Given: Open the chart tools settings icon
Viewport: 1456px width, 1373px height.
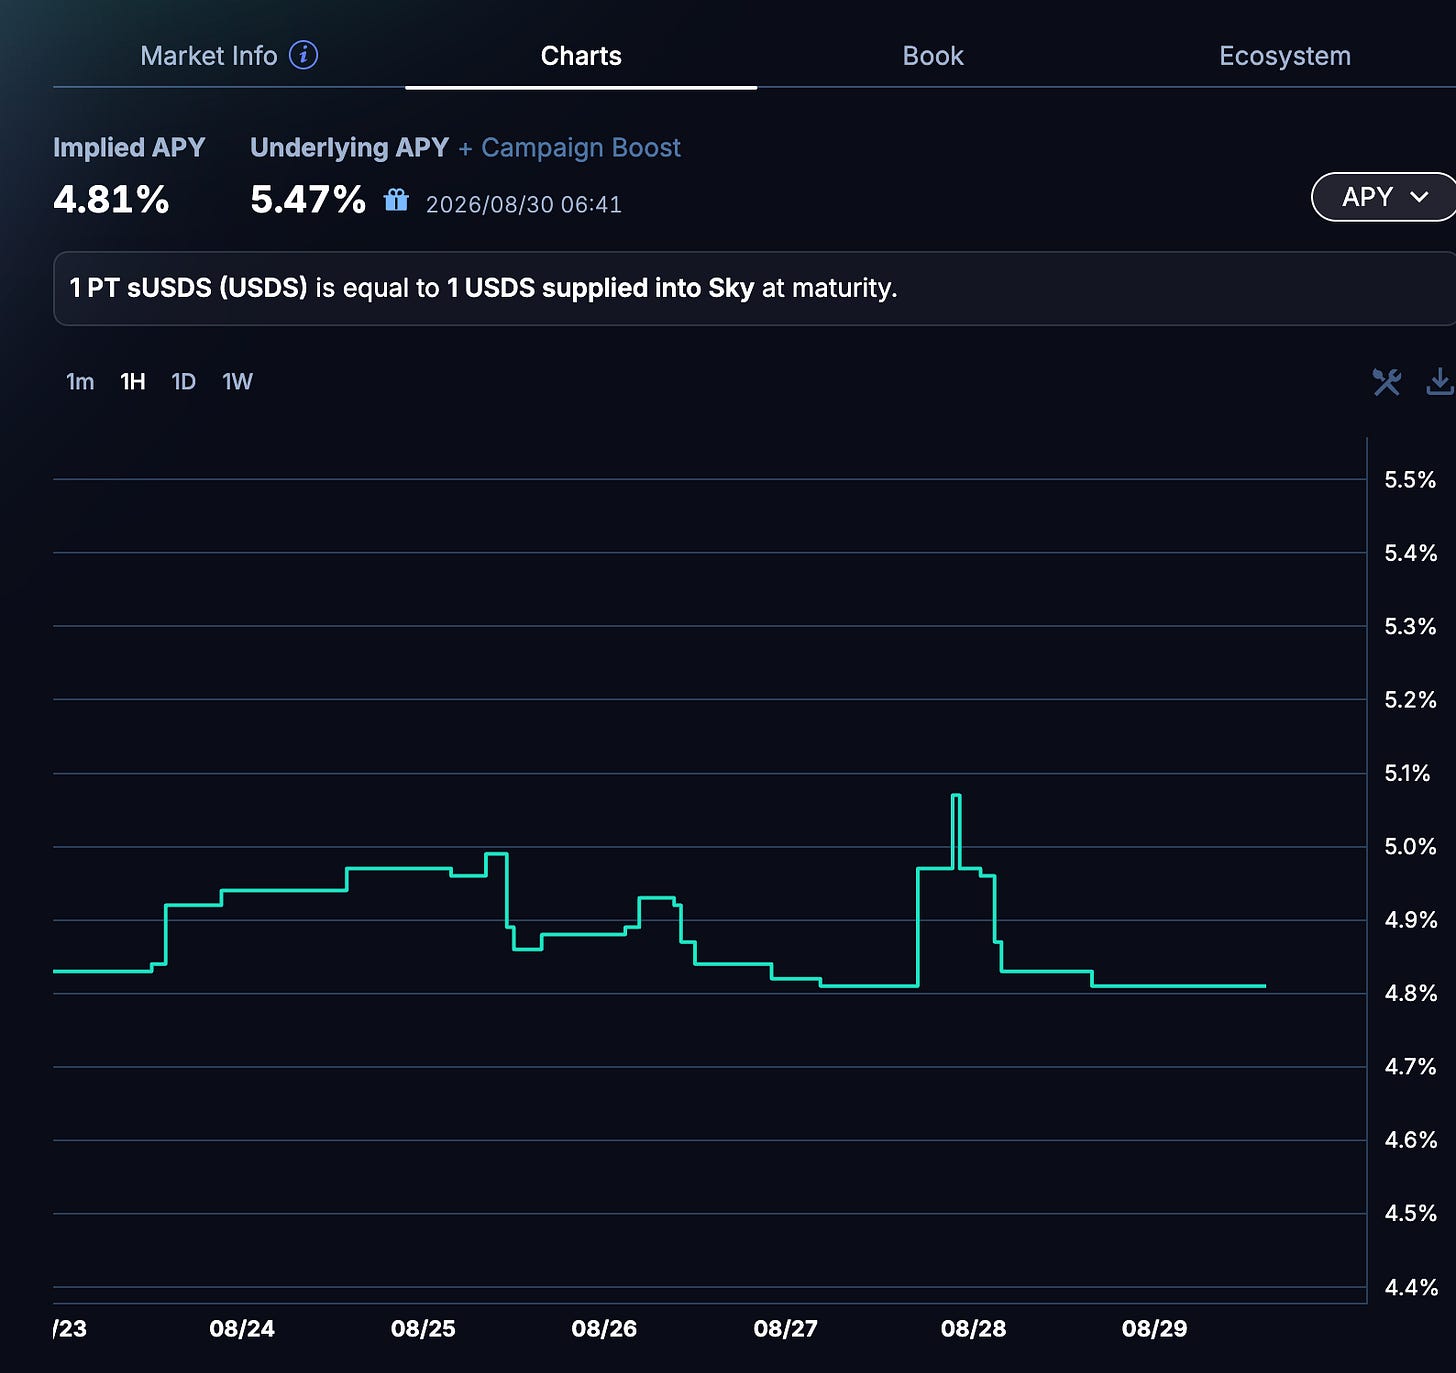Looking at the screenshot, I should [x=1387, y=382].
